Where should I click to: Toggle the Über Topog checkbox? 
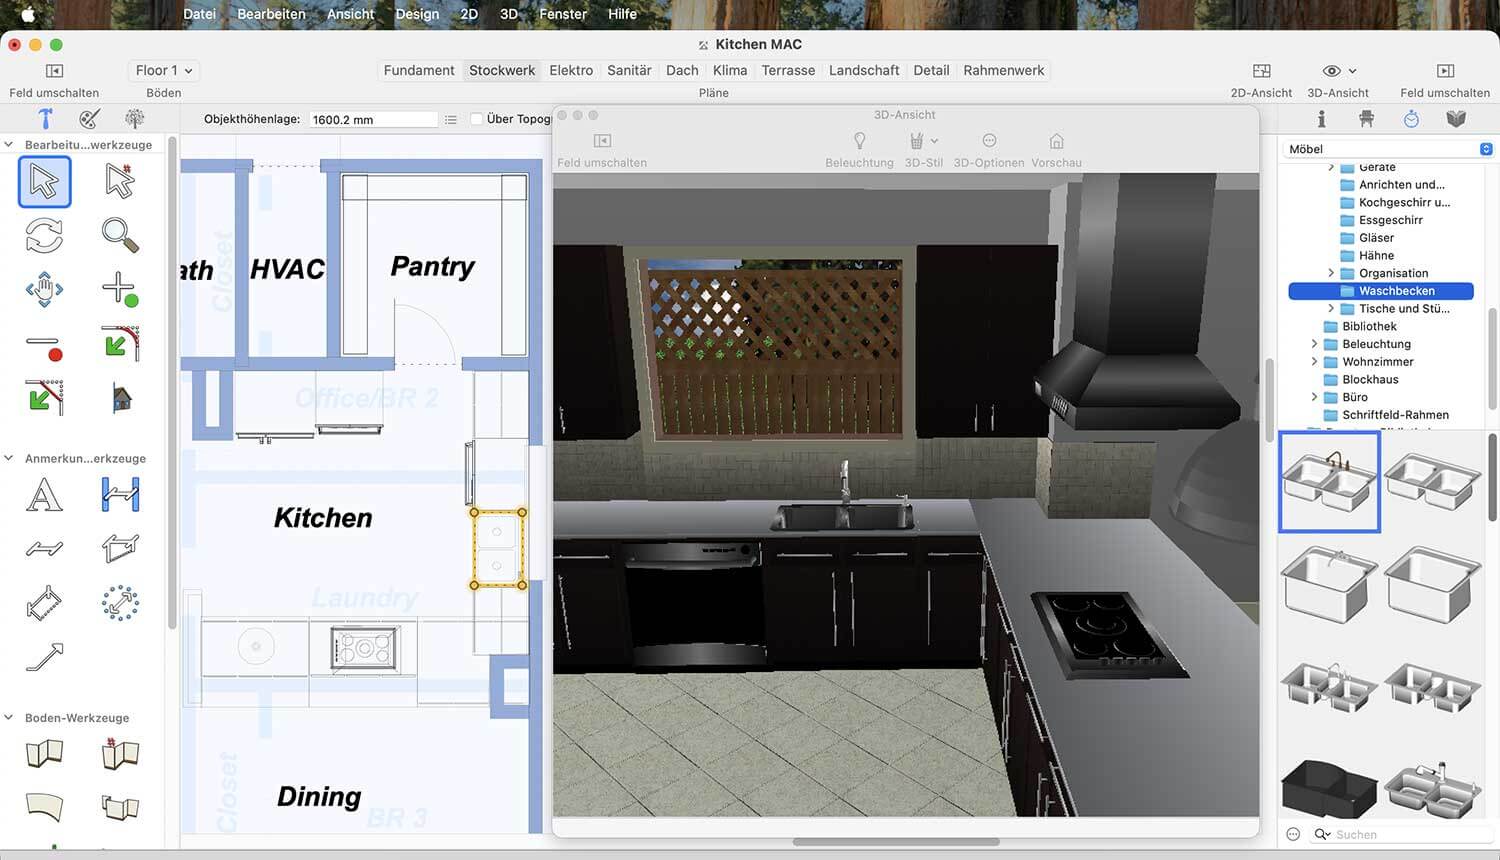point(477,119)
